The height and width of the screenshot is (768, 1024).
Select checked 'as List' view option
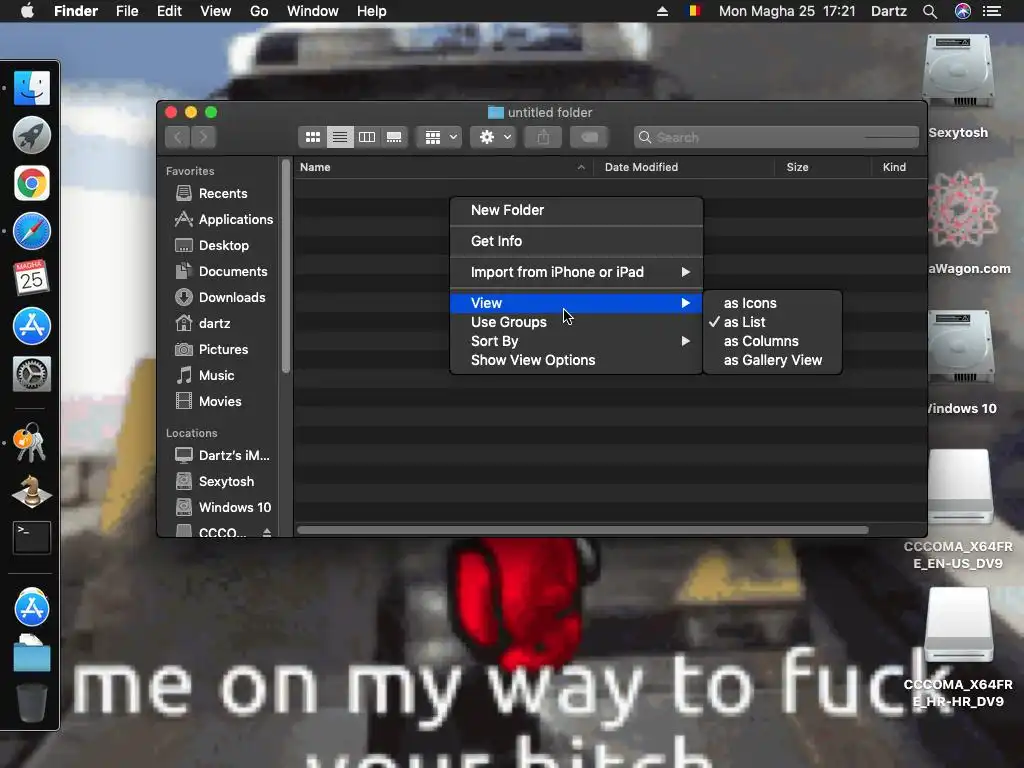tap(773, 322)
